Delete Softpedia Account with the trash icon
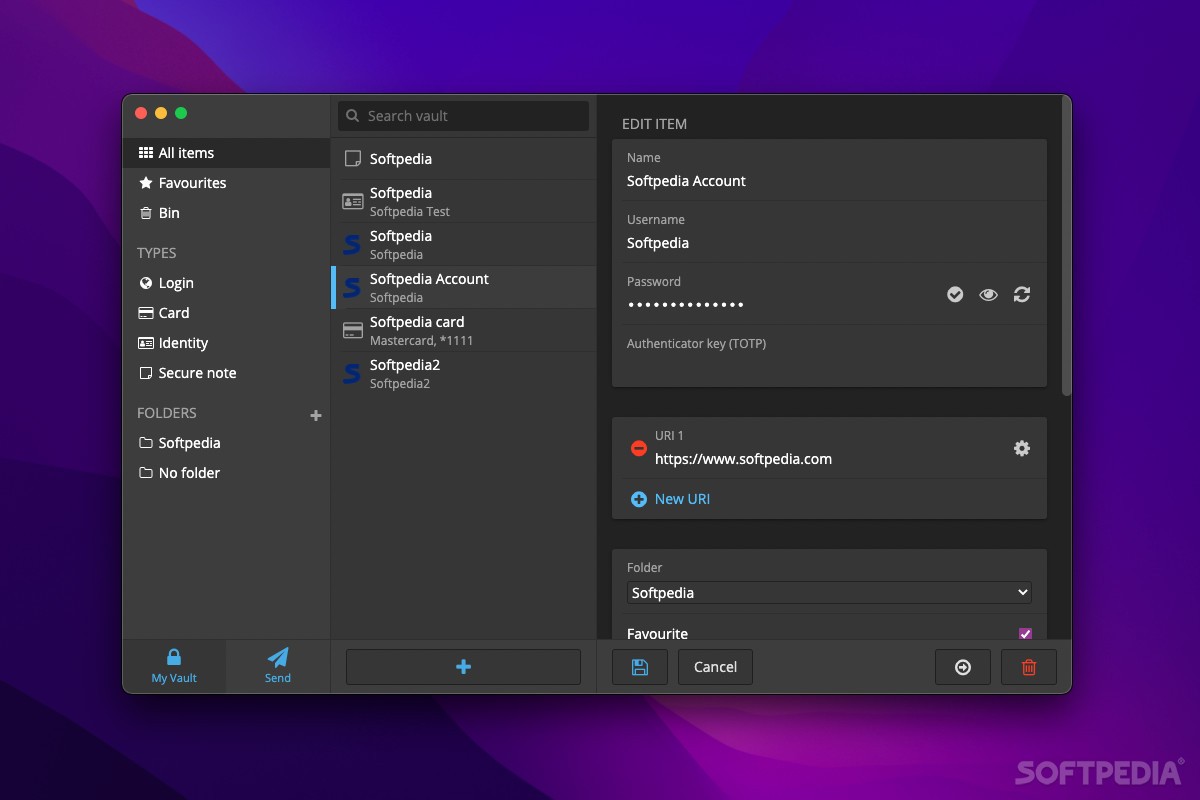This screenshot has width=1200, height=800. (x=1028, y=667)
